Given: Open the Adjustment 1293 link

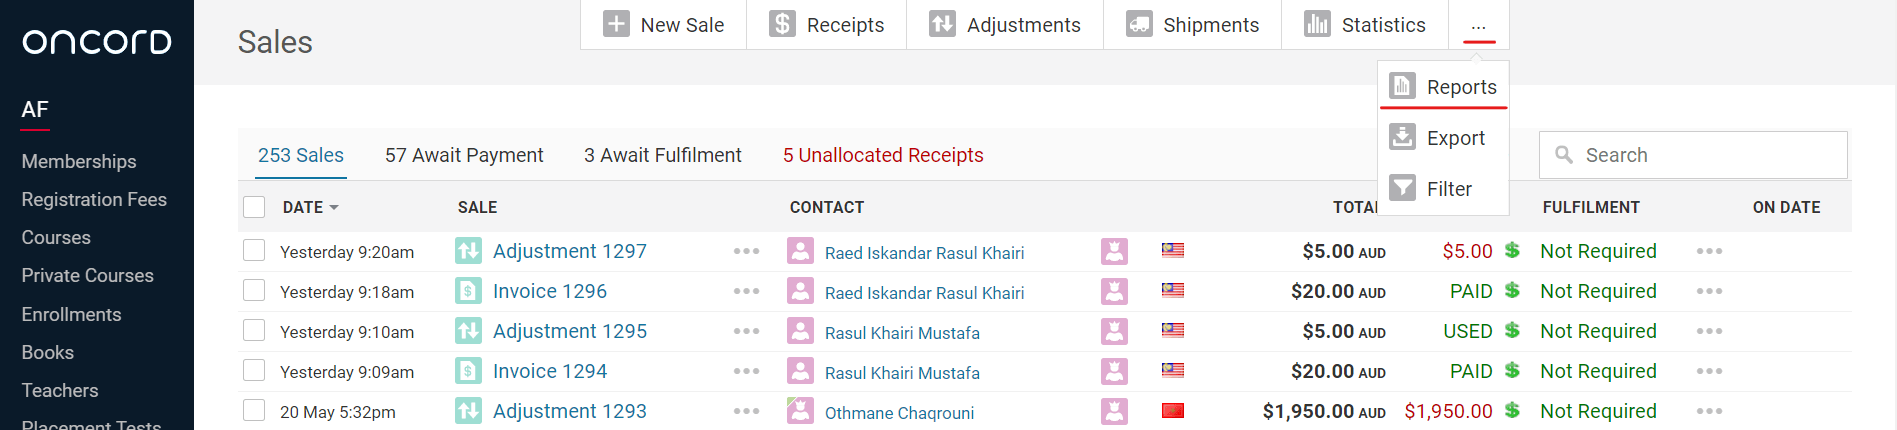Looking at the screenshot, I should click(x=570, y=411).
